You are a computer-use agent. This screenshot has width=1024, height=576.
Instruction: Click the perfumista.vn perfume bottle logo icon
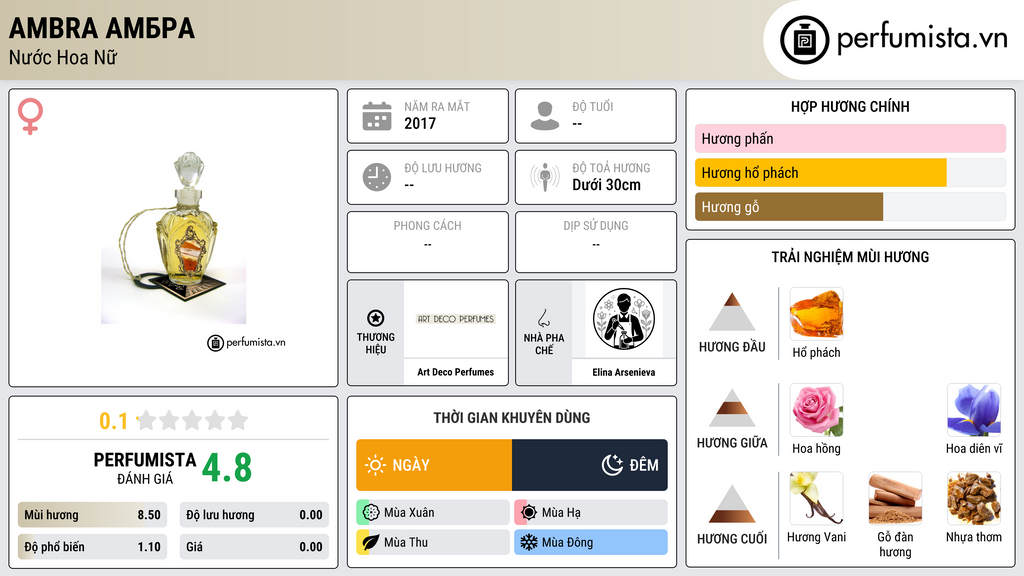(x=804, y=40)
